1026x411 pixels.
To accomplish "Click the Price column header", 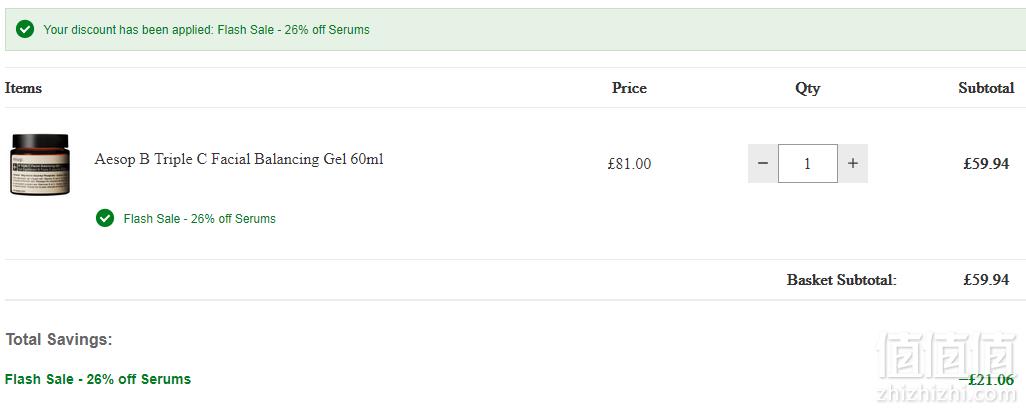I will [629, 88].
